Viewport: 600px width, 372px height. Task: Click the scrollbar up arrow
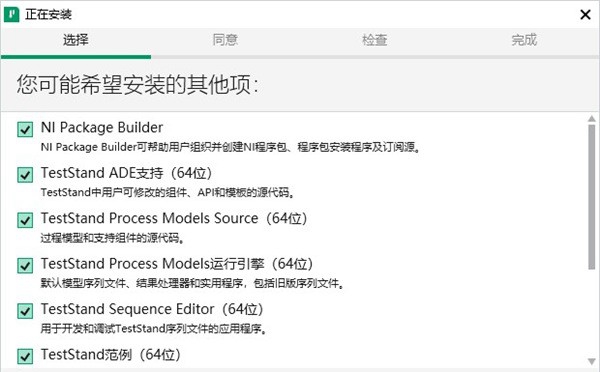[592, 119]
